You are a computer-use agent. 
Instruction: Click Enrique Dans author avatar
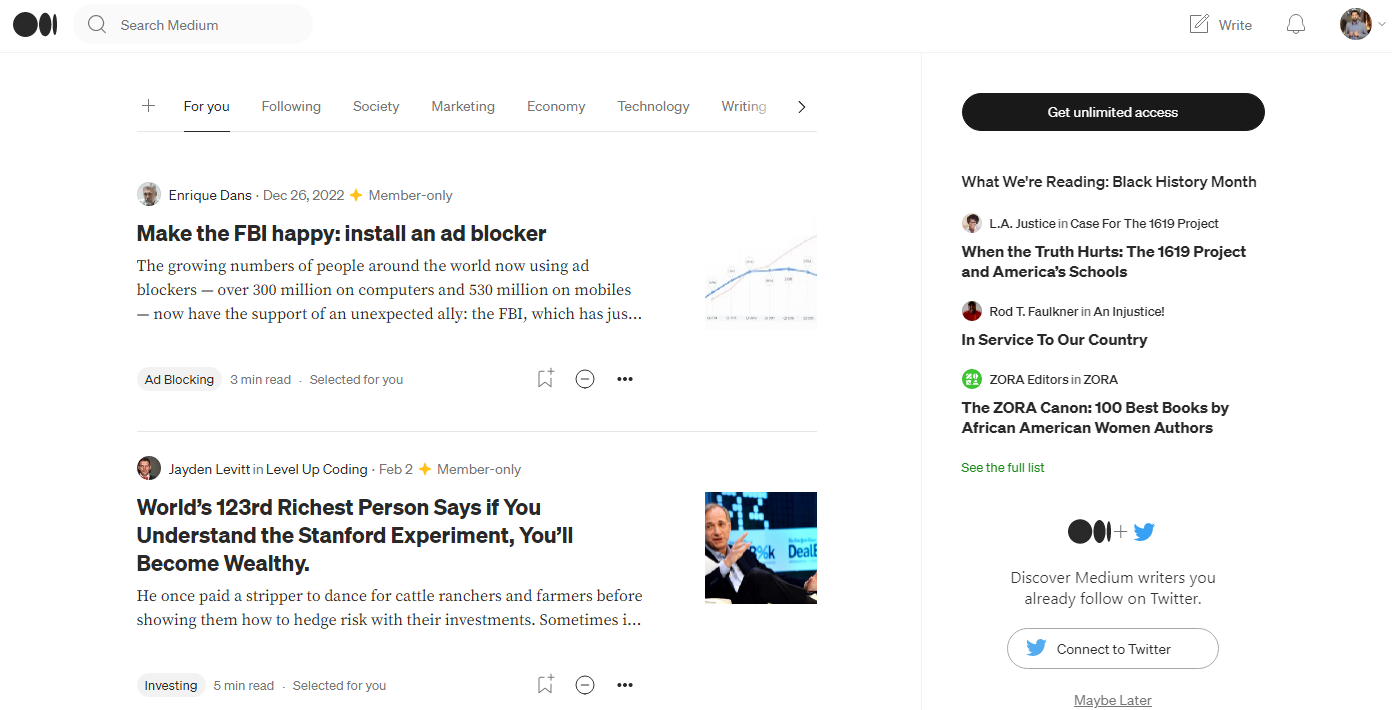149,194
